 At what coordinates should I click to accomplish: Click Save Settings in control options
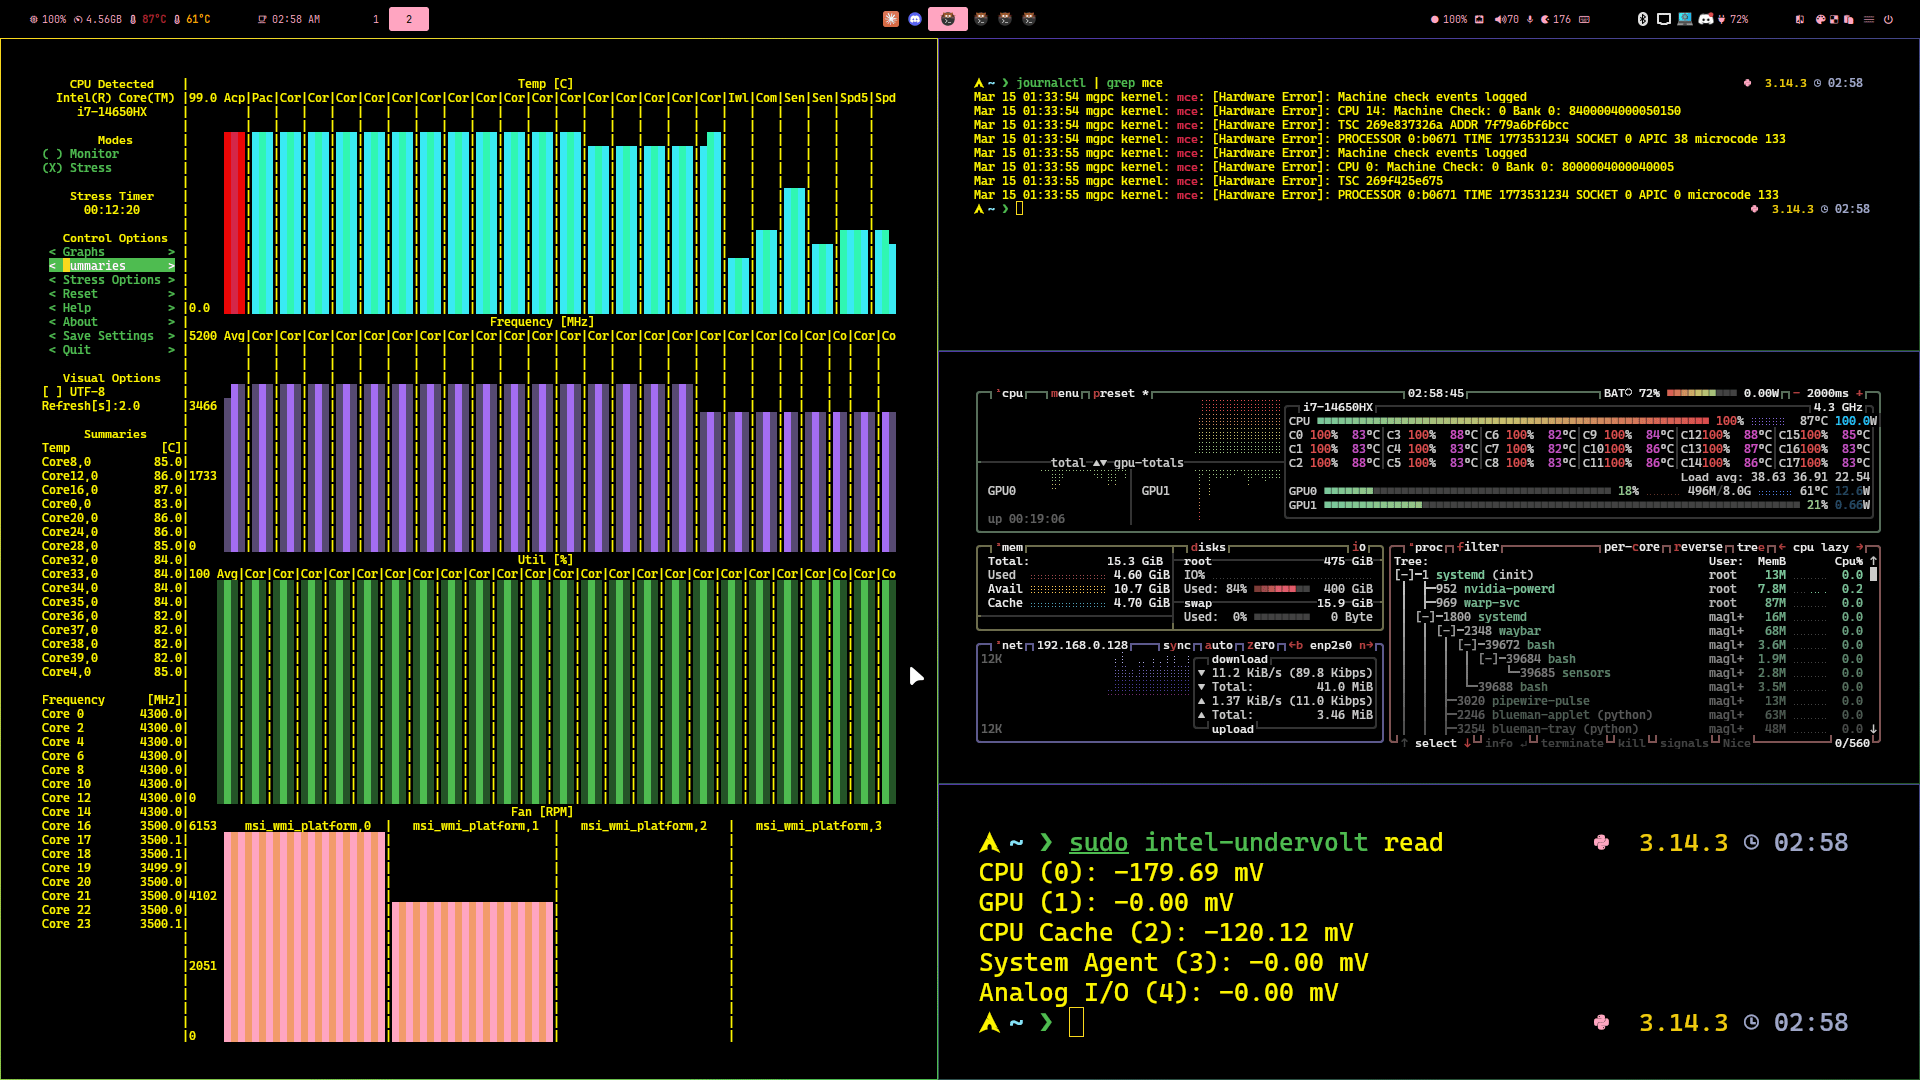pos(108,336)
